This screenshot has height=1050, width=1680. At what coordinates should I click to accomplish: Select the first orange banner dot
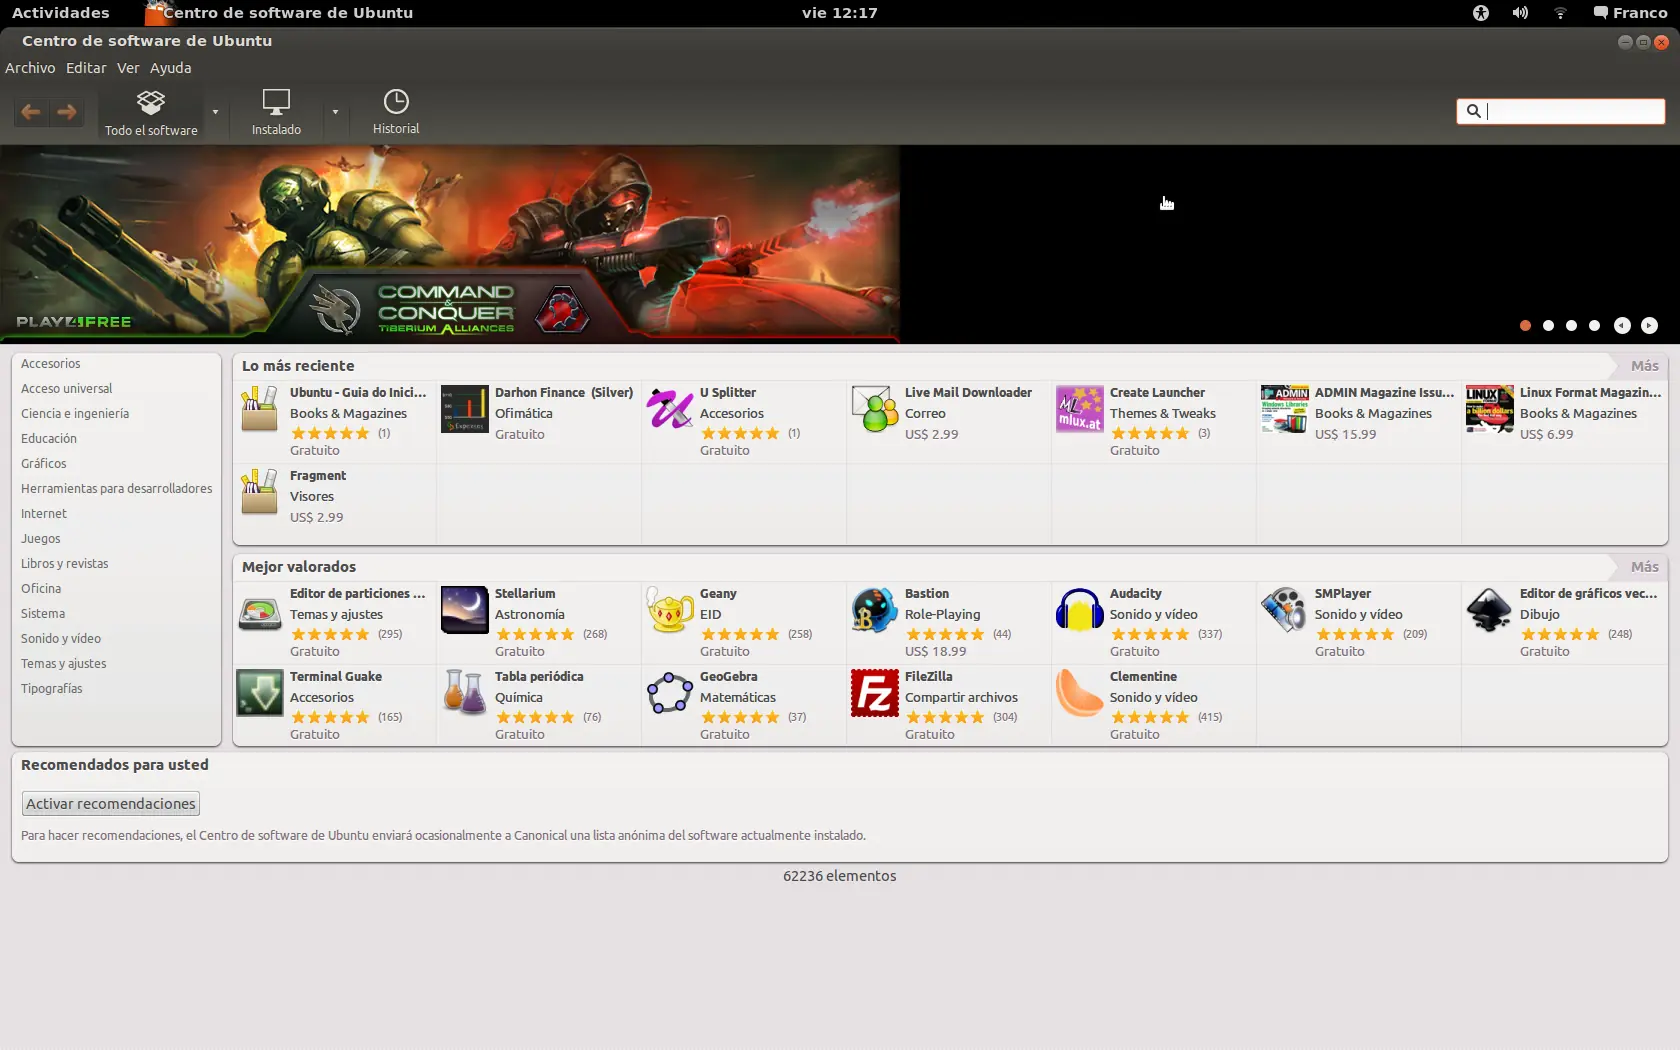pos(1525,325)
